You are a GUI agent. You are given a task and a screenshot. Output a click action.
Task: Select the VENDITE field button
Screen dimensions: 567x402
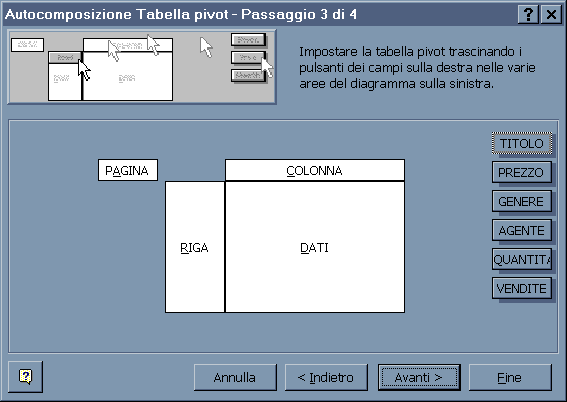click(522, 288)
